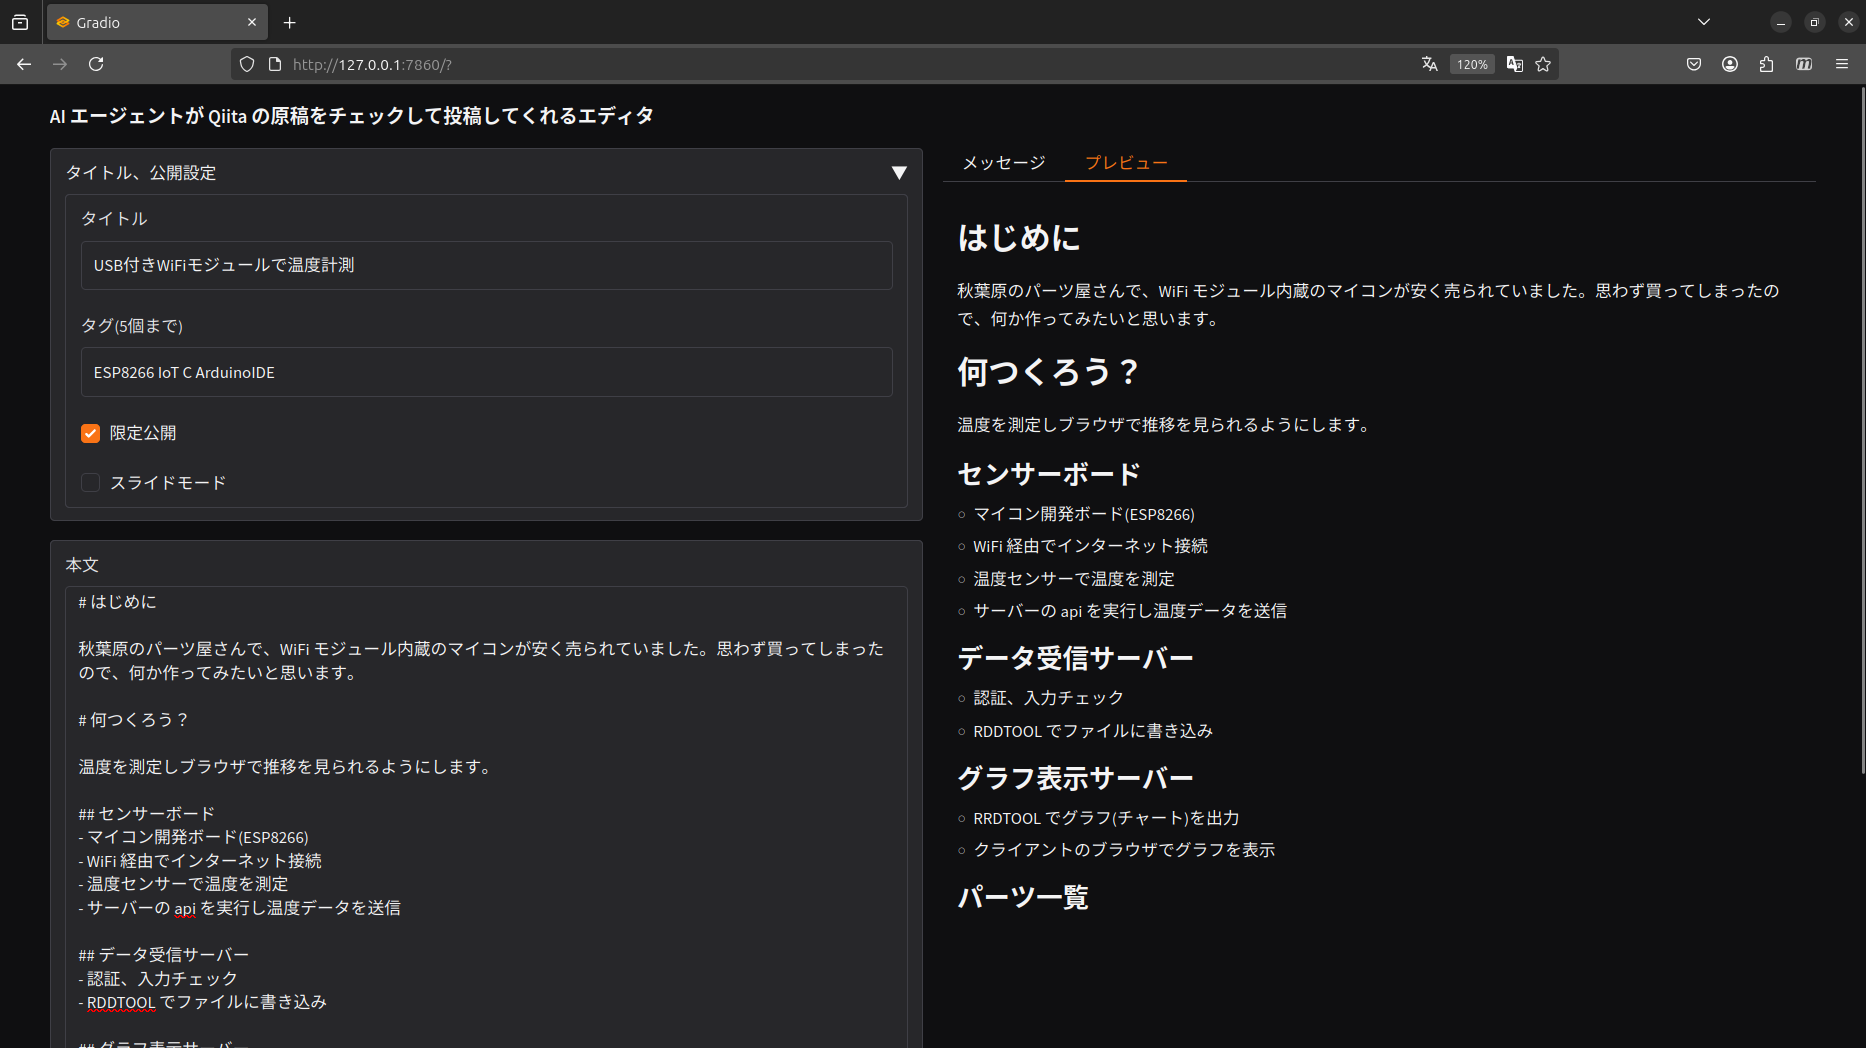1866x1048 pixels.
Task: Click the タグ(5個まで) input field
Action: (x=486, y=372)
